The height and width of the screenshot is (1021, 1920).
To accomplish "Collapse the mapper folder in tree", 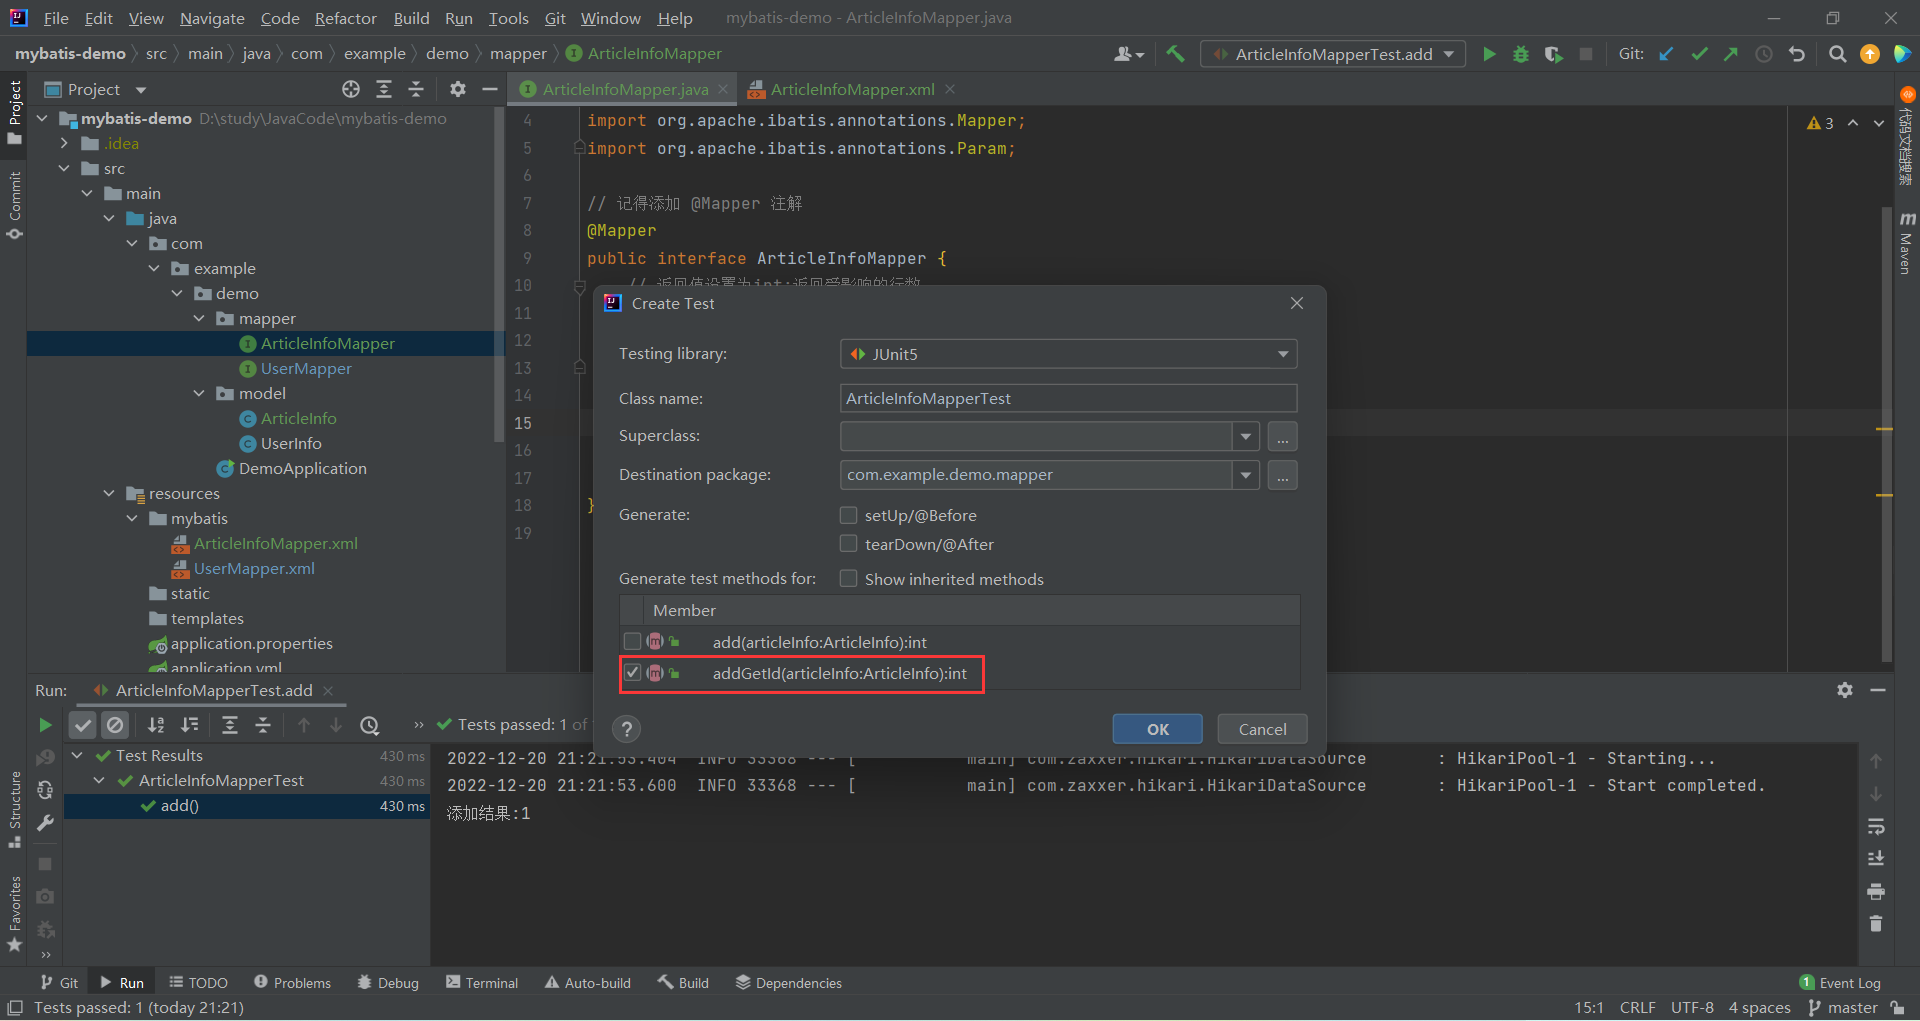I will tap(199, 319).
